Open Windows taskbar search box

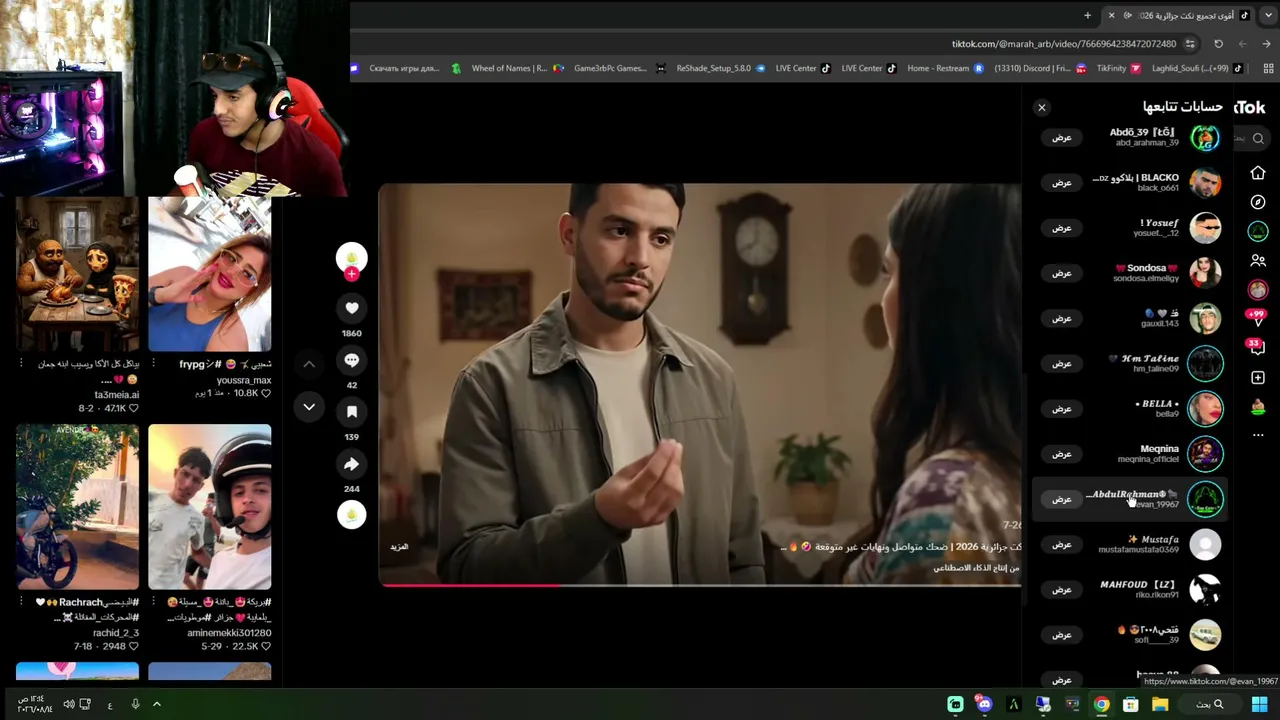pos(1210,704)
